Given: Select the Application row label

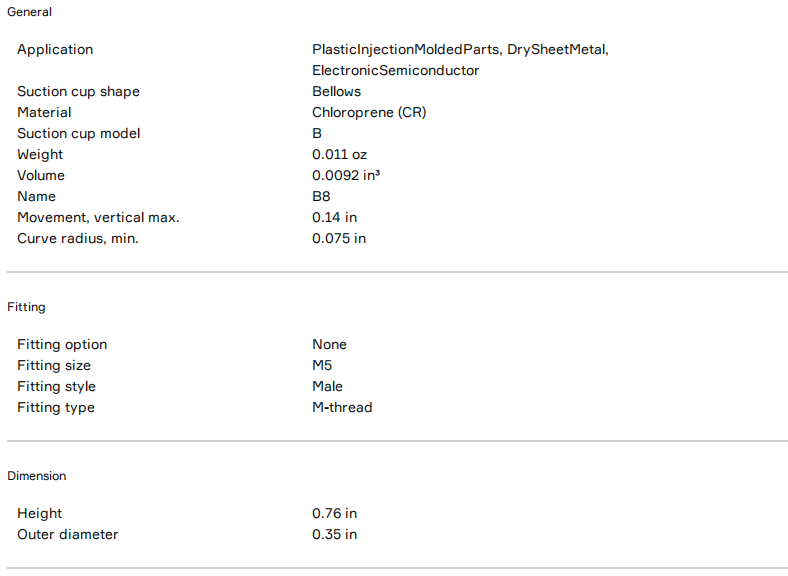Looking at the screenshot, I should tap(55, 49).
